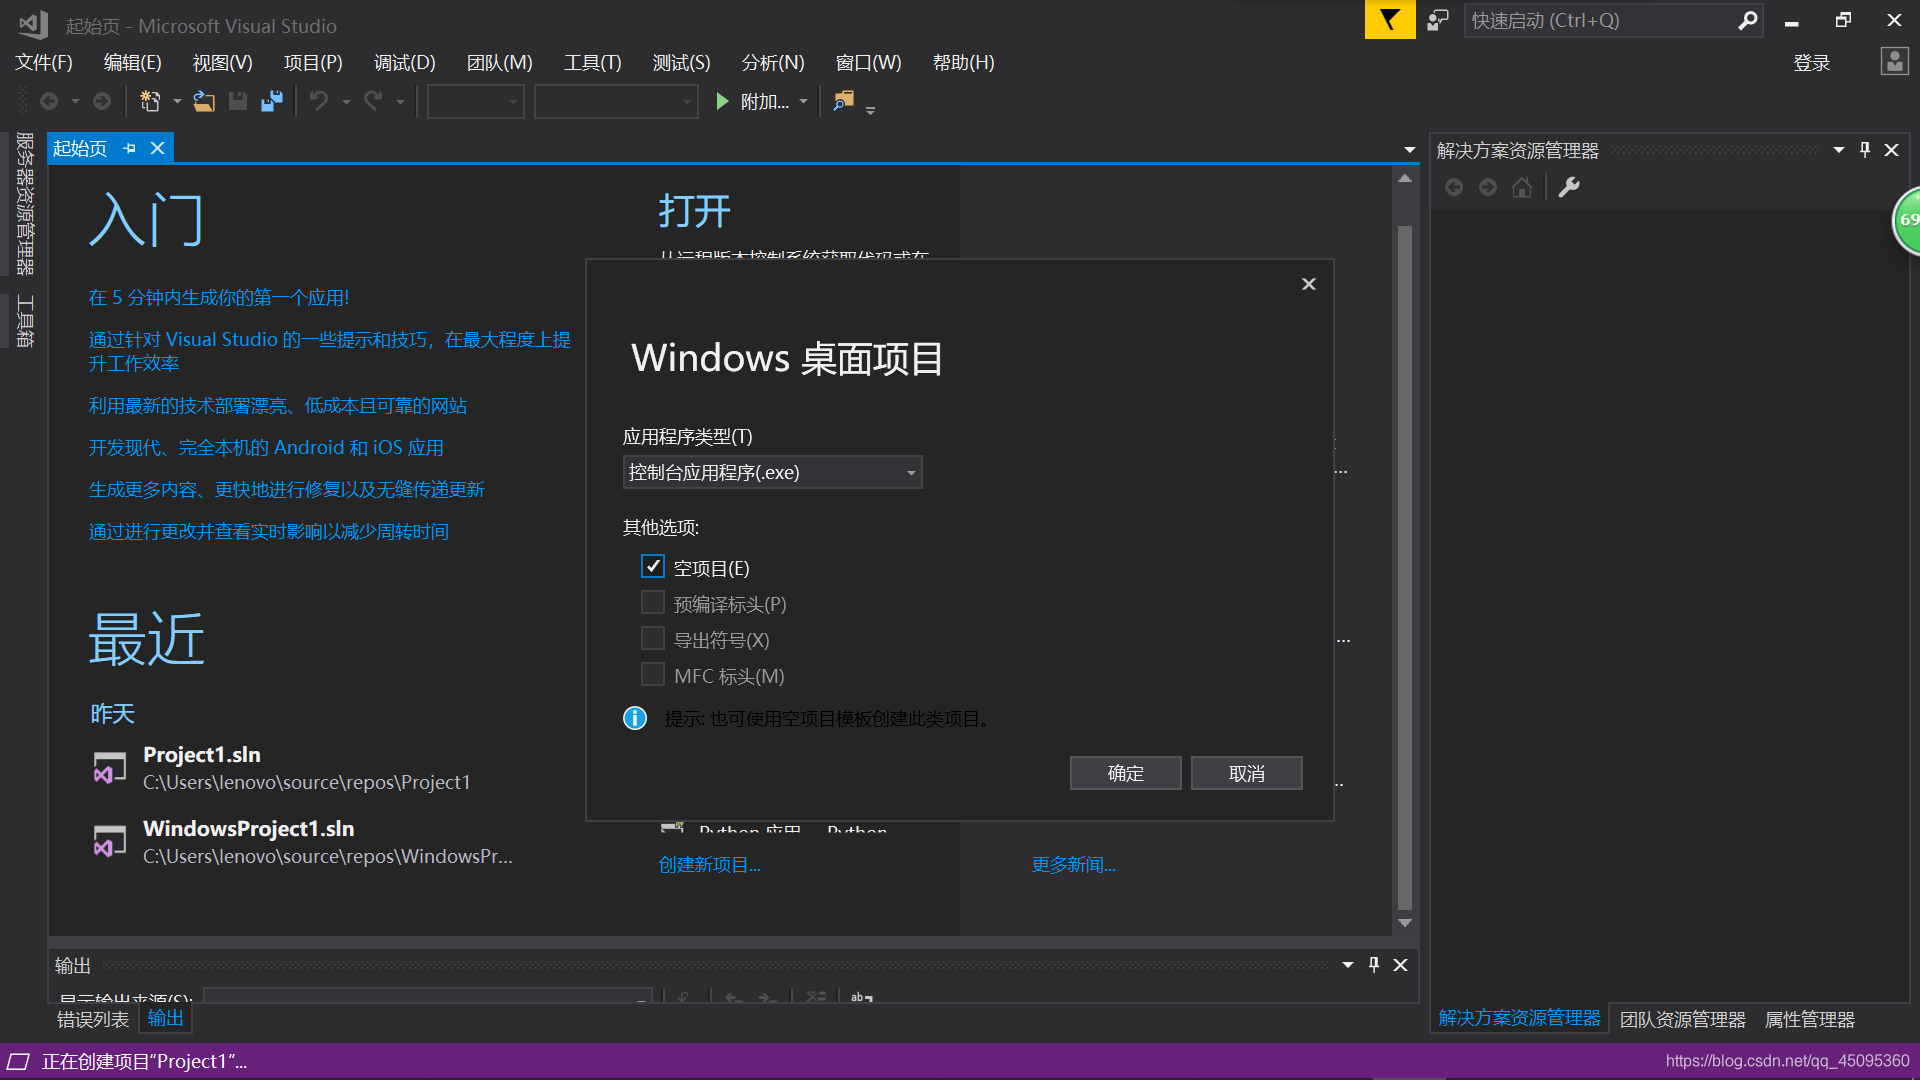Click the Project1.sln solution file icon
1920x1080 pixels.
coord(110,768)
